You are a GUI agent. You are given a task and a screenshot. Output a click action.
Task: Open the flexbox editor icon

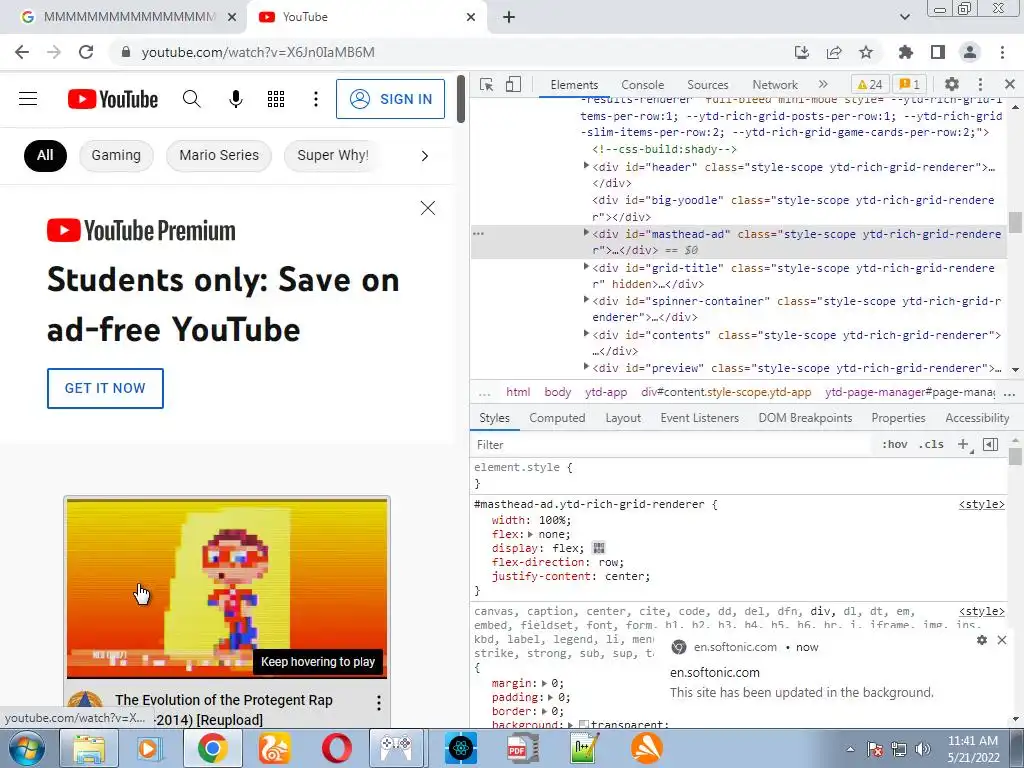(598, 548)
